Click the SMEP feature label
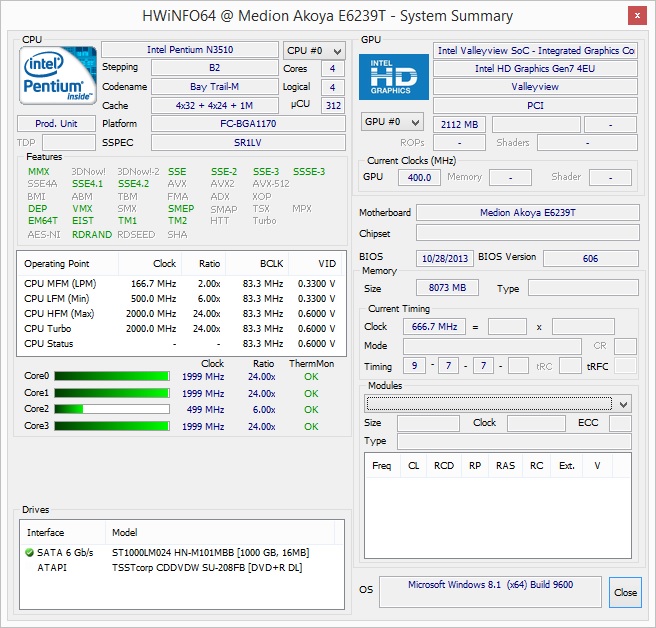This screenshot has width=656, height=628. coord(181,208)
